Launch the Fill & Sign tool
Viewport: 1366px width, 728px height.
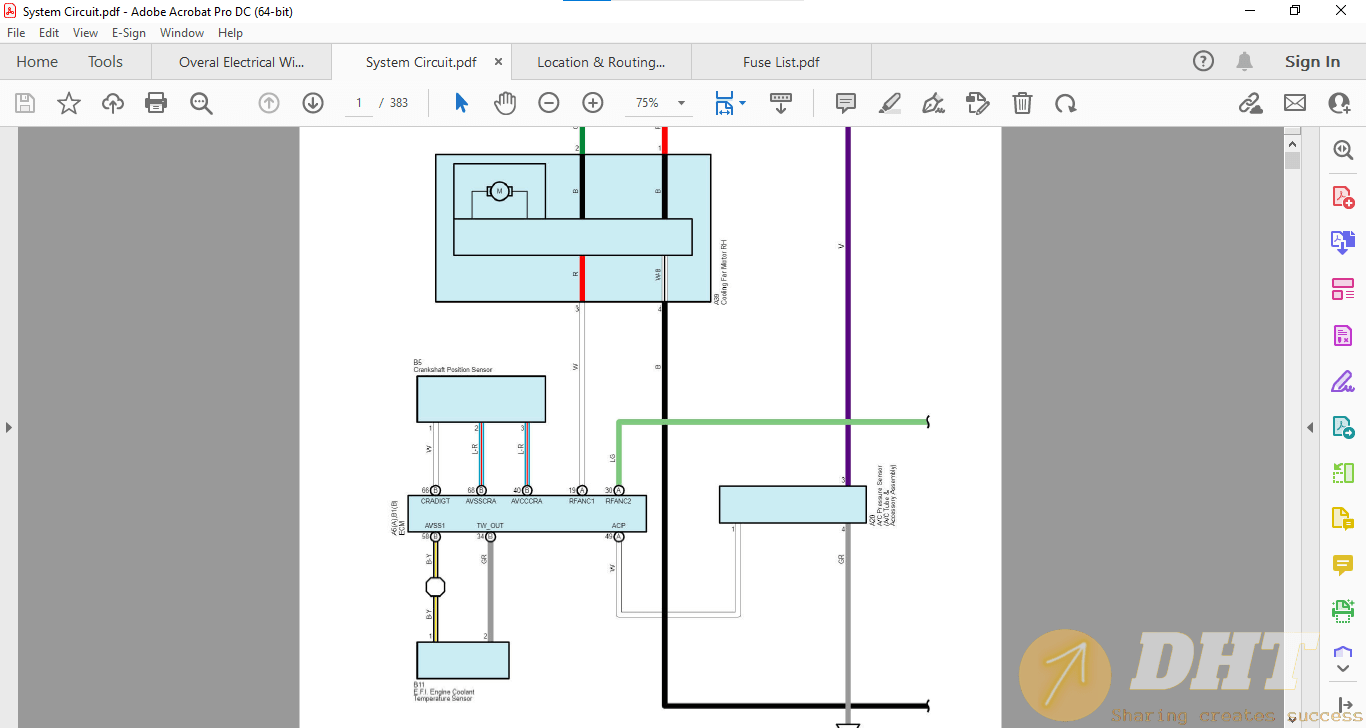(1341, 381)
